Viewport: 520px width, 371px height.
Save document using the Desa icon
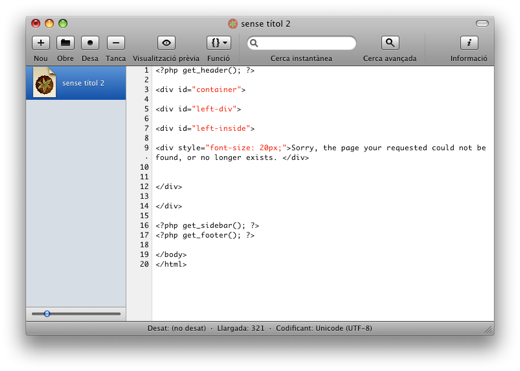coord(90,43)
